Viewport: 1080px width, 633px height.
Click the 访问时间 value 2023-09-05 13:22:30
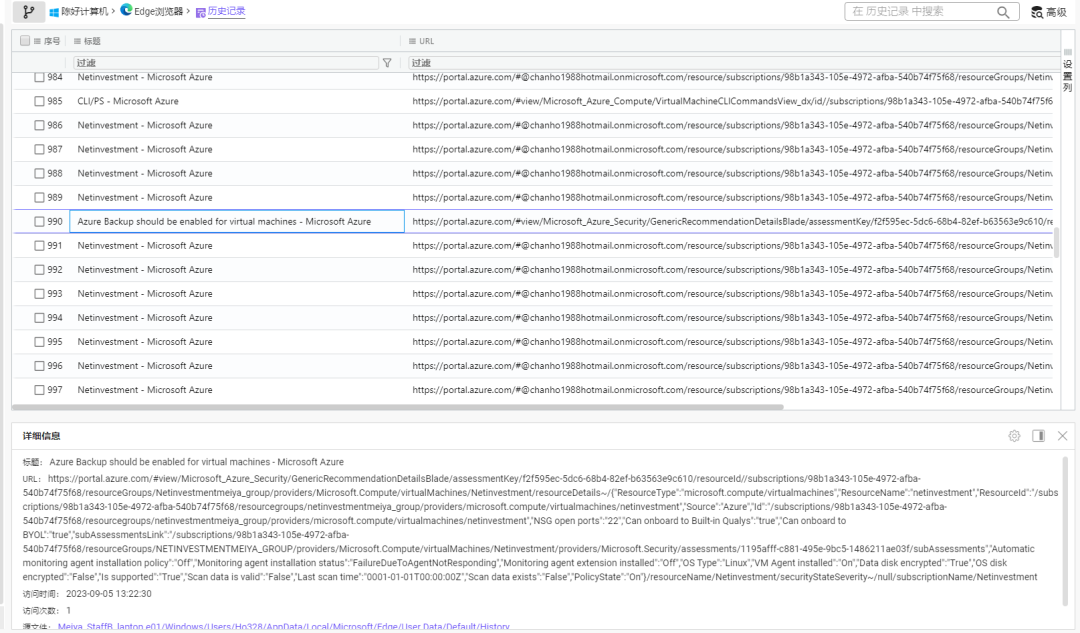(x=109, y=594)
